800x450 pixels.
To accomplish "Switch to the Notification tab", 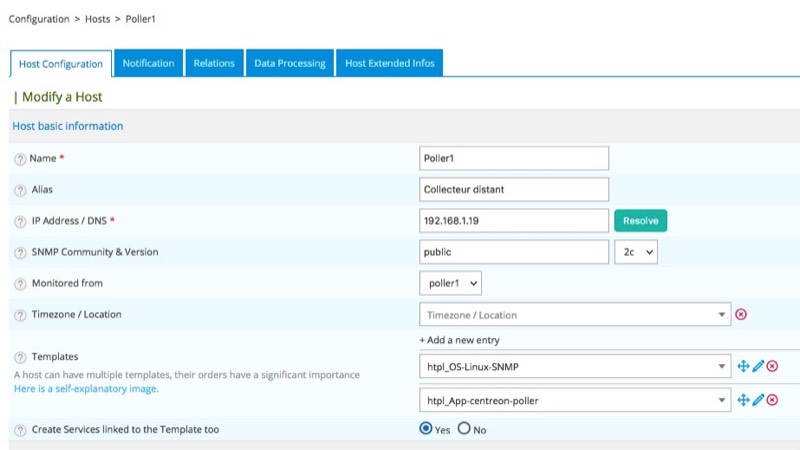I will pos(148,63).
